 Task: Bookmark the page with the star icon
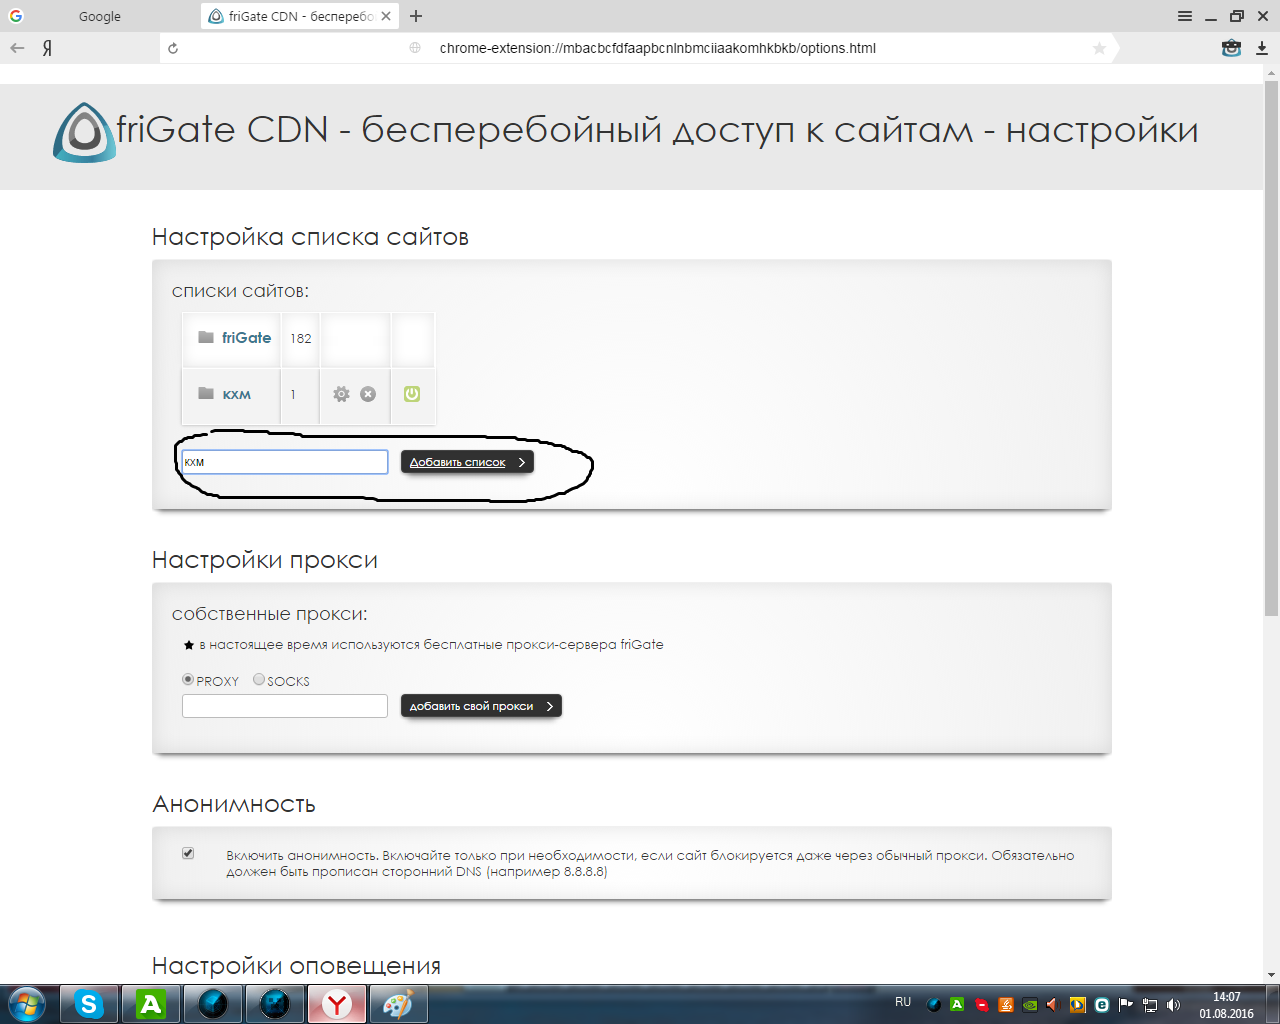(x=1099, y=48)
